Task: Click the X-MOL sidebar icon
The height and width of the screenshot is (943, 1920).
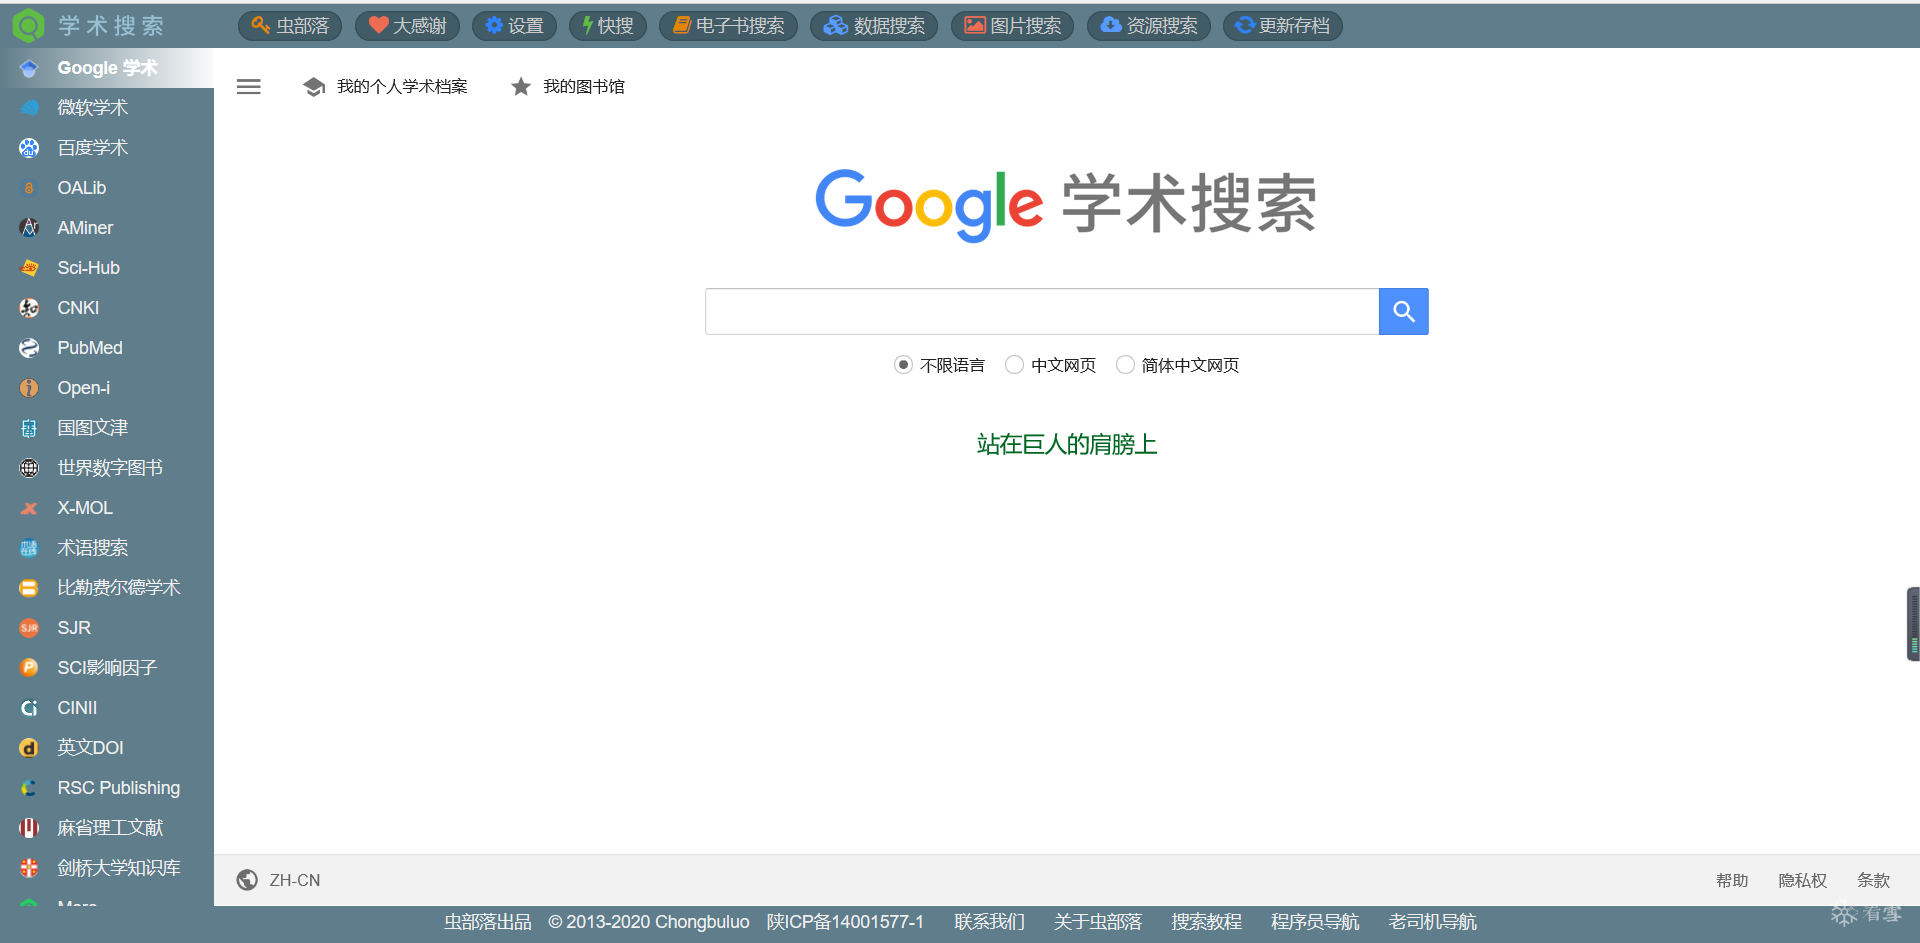Action: coord(29,508)
